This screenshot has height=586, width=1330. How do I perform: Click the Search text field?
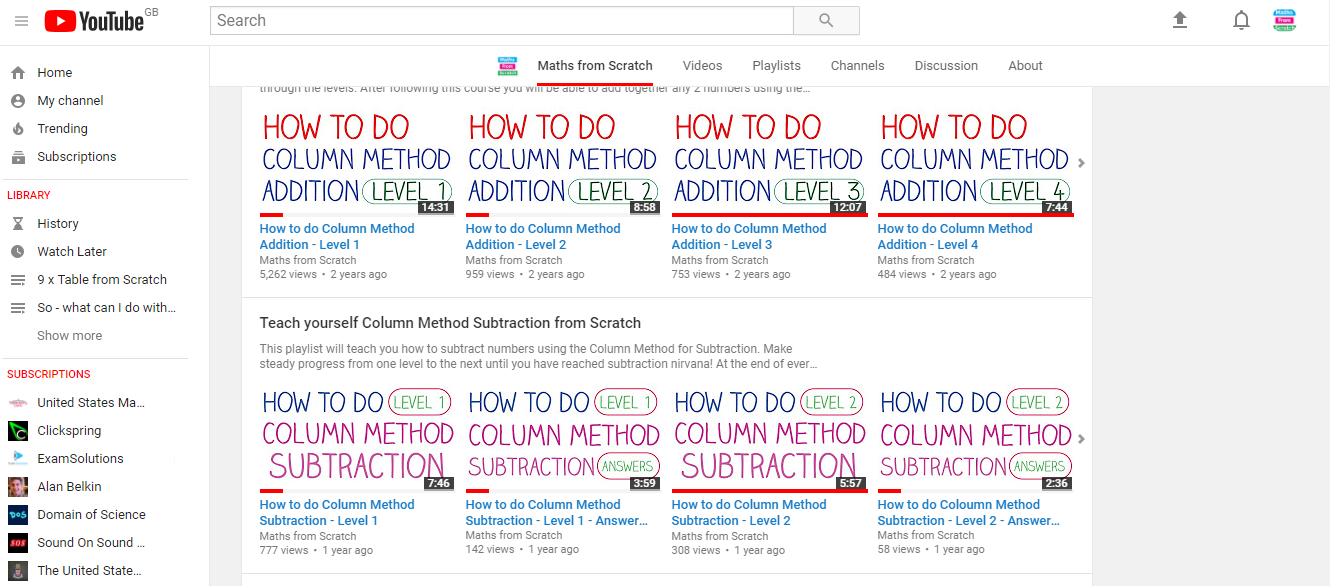coord(501,20)
